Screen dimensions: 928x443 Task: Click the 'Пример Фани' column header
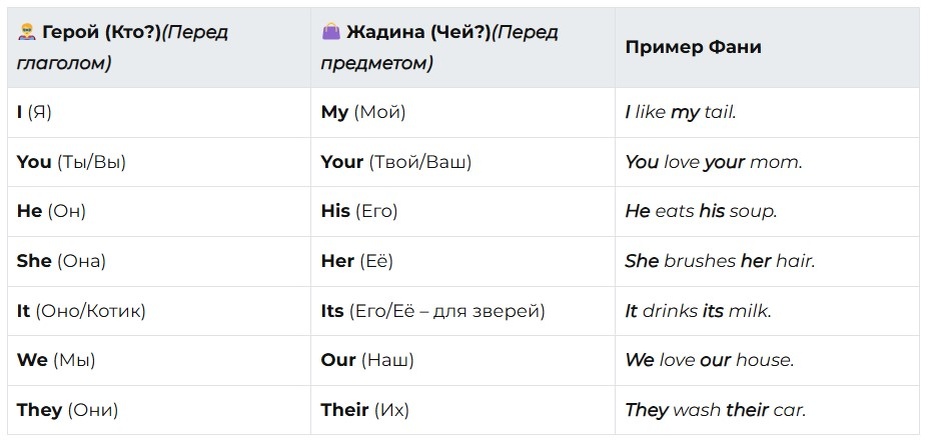(767, 47)
